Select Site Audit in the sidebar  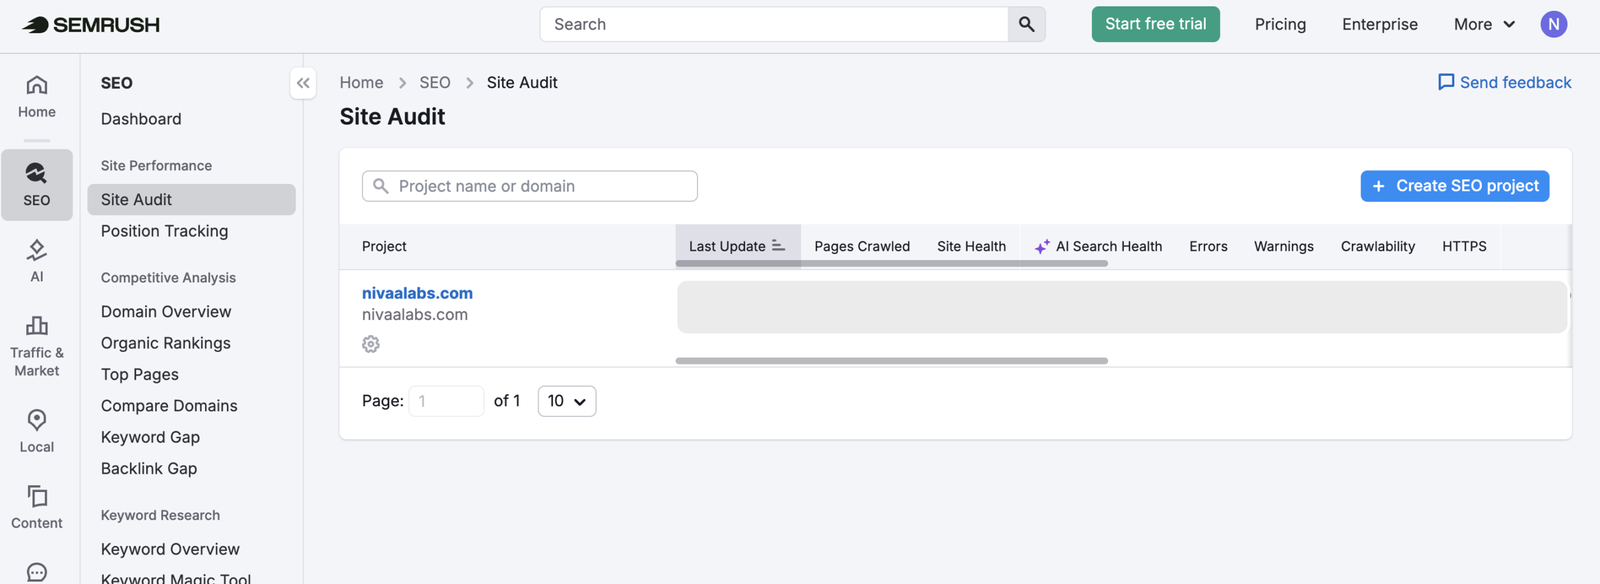(x=191, y=199)
